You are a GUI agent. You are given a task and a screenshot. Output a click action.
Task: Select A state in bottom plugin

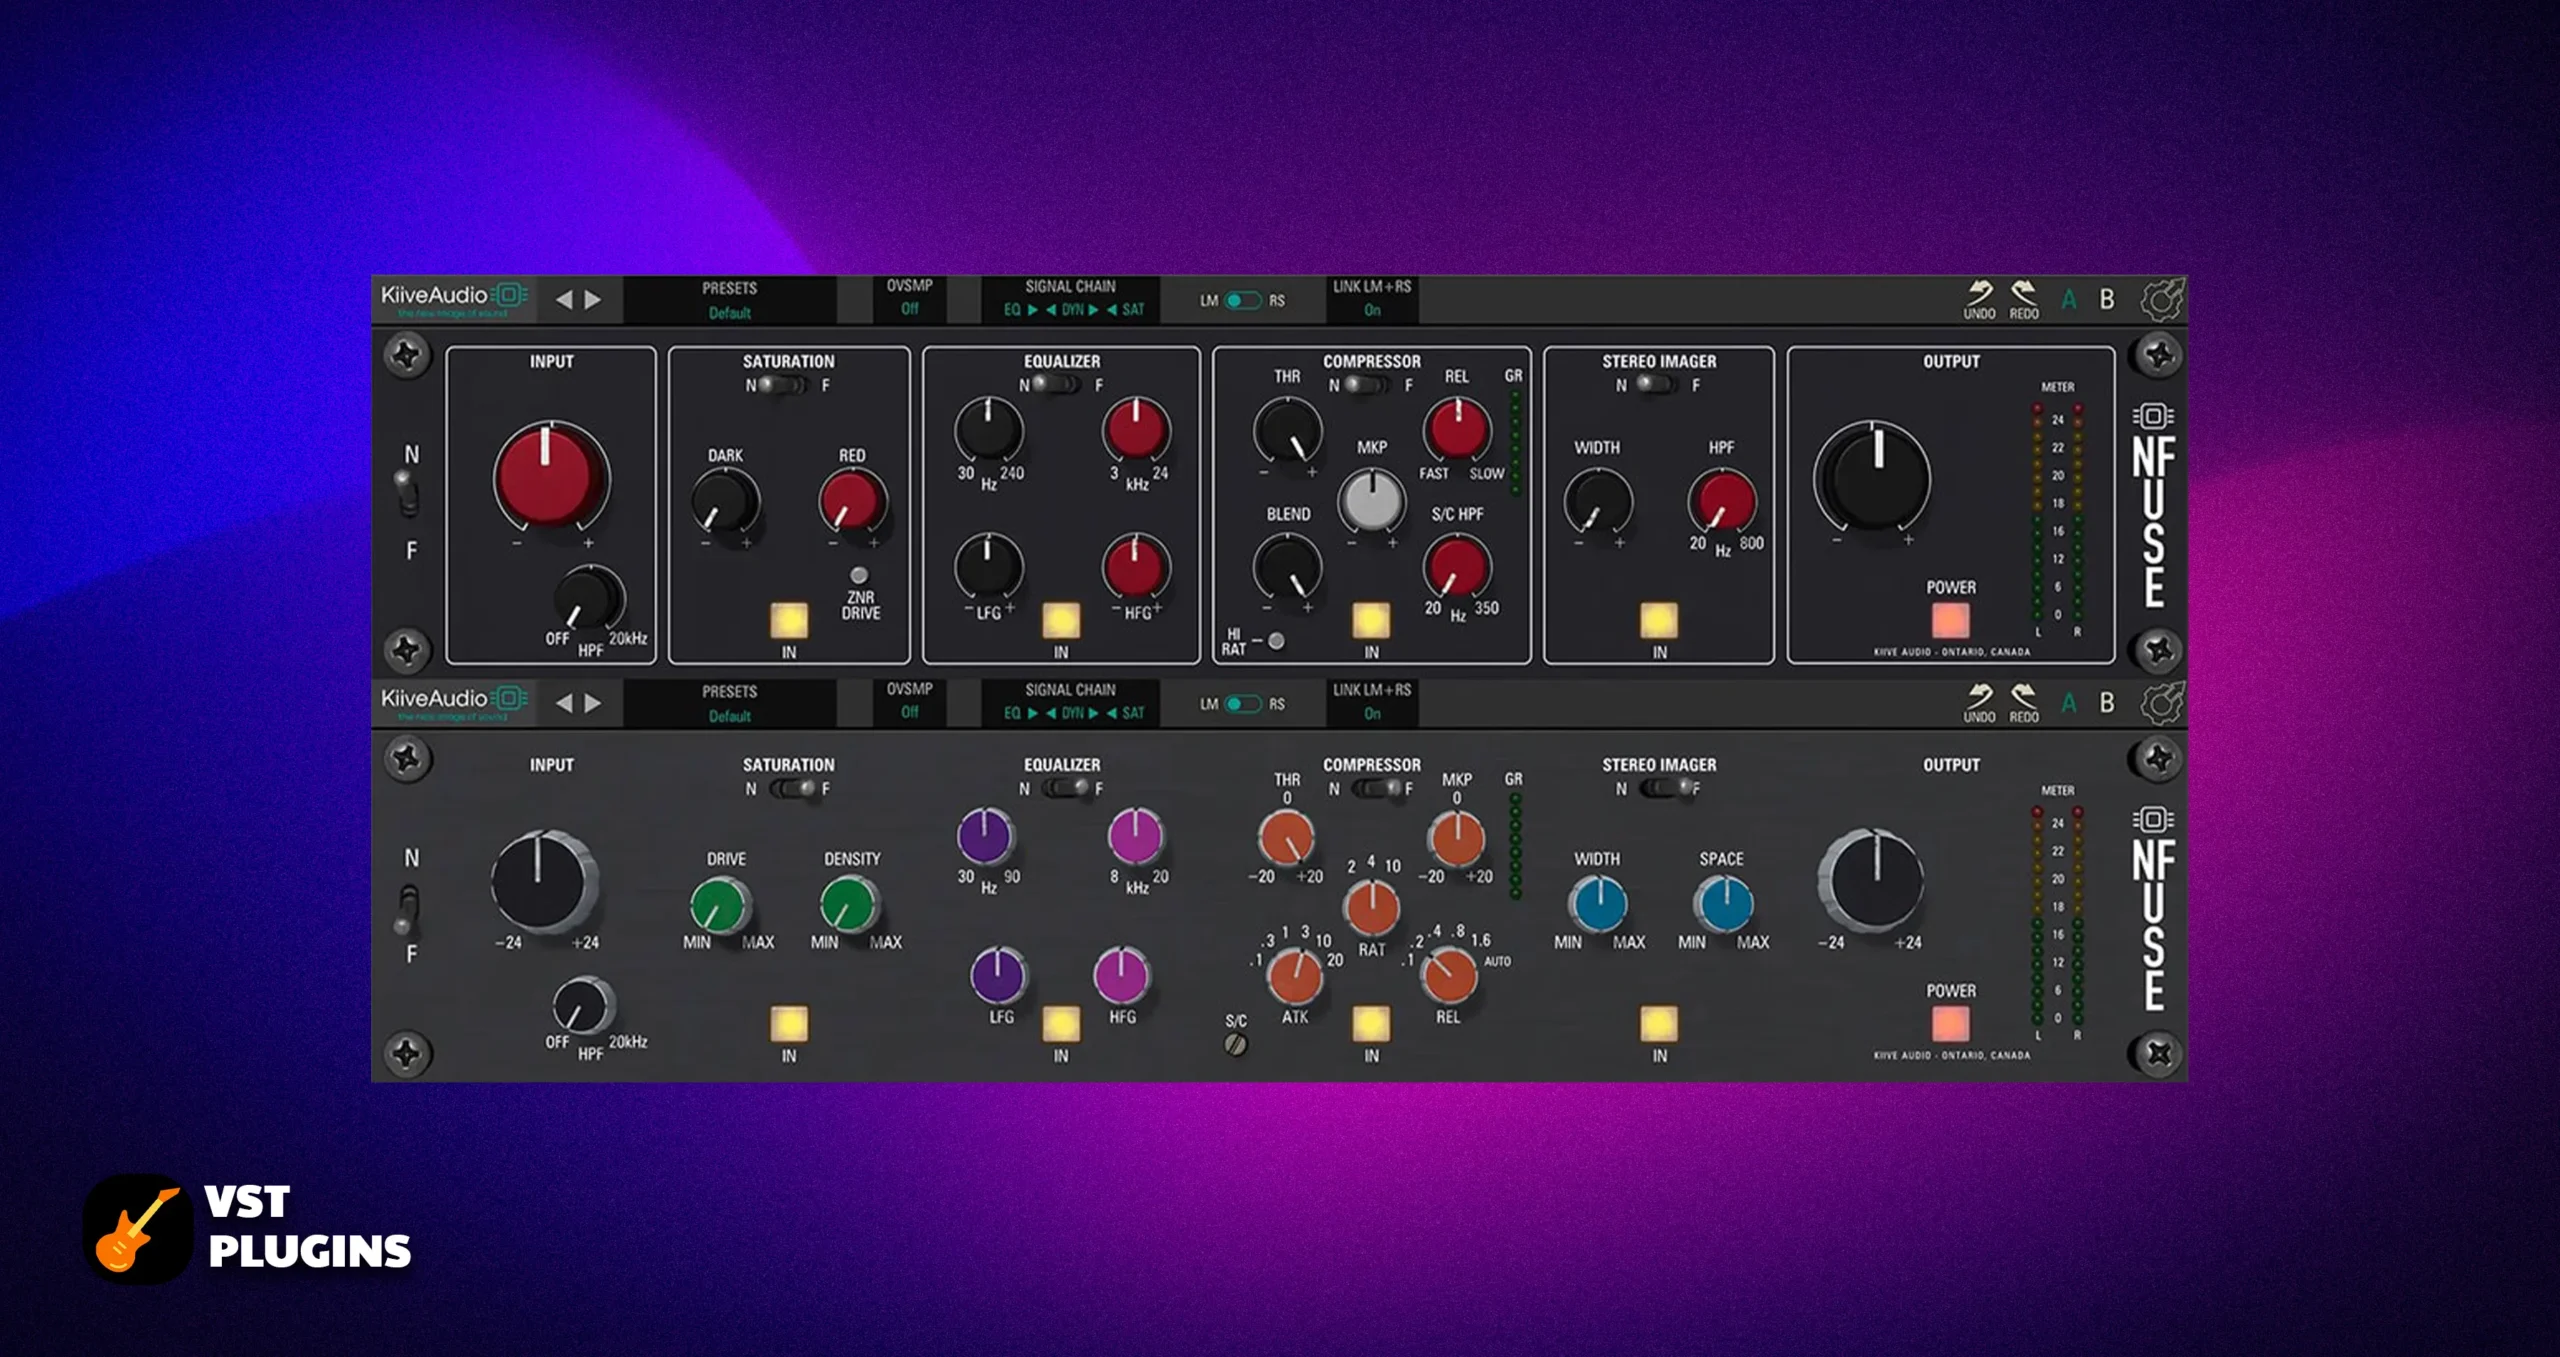pyautogui.click(x=2069, y=703)
